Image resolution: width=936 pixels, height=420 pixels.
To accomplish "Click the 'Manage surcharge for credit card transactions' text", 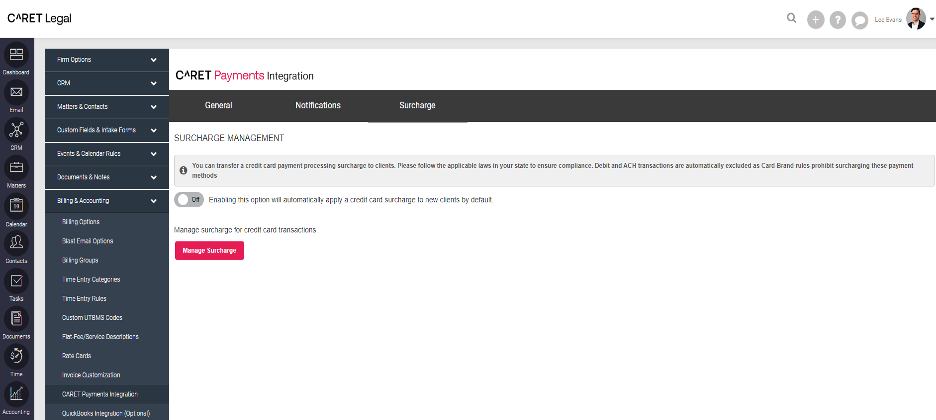I will pos(245,230).
